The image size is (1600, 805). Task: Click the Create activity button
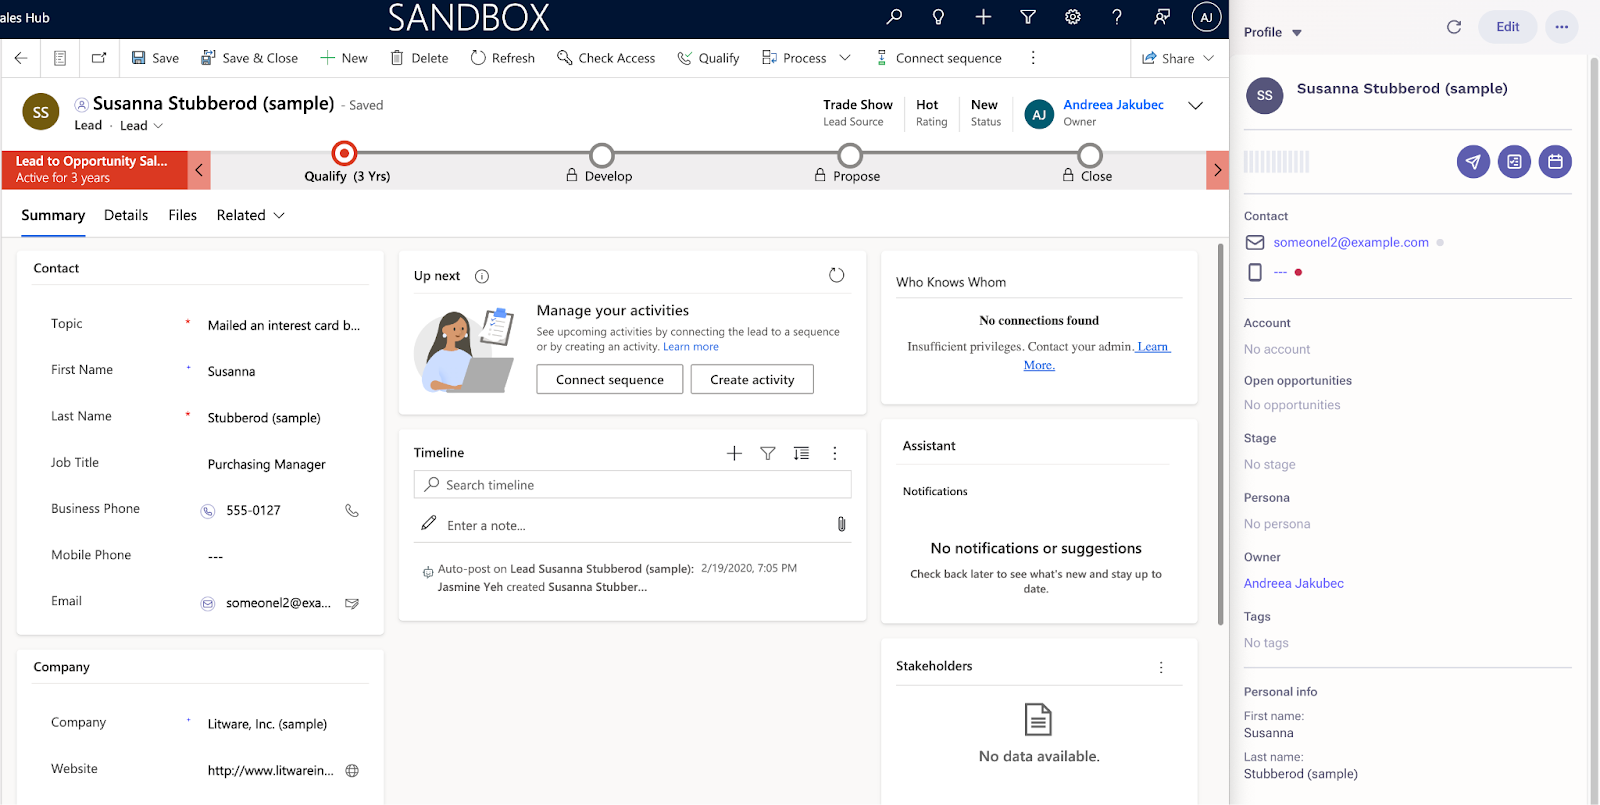click(752, 380)
